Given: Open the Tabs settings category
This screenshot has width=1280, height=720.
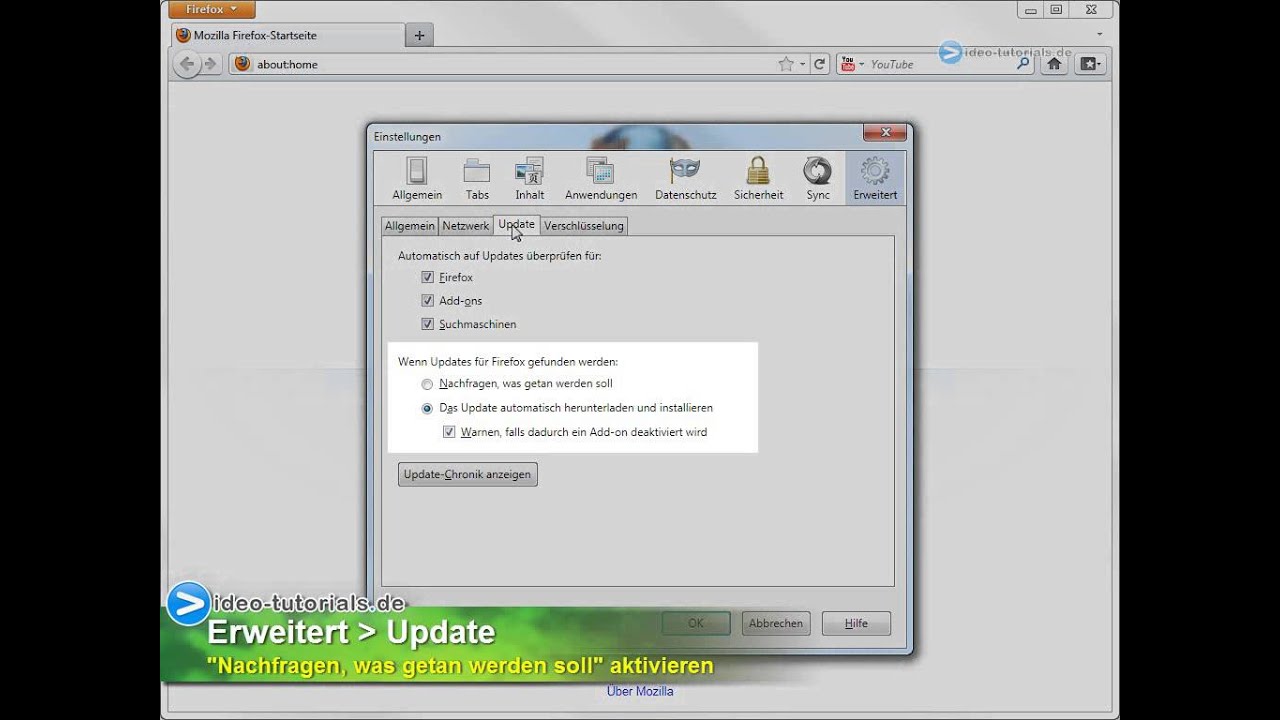Looking at the screenshot, I should pyautogui.click(x=477, y=179).
